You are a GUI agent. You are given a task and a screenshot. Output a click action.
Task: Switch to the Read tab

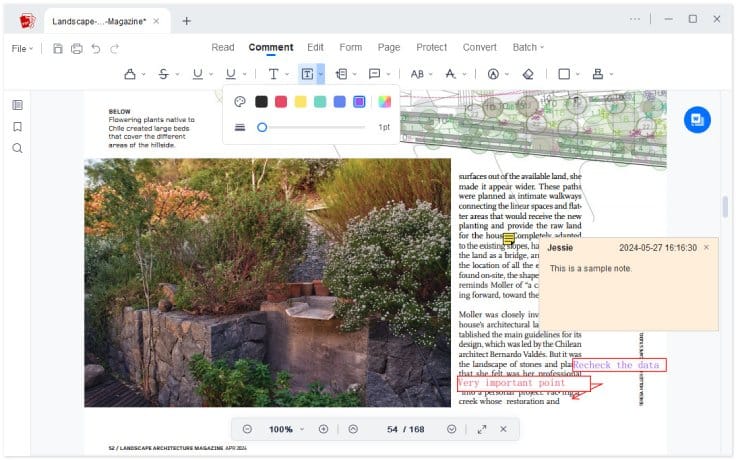222,47
